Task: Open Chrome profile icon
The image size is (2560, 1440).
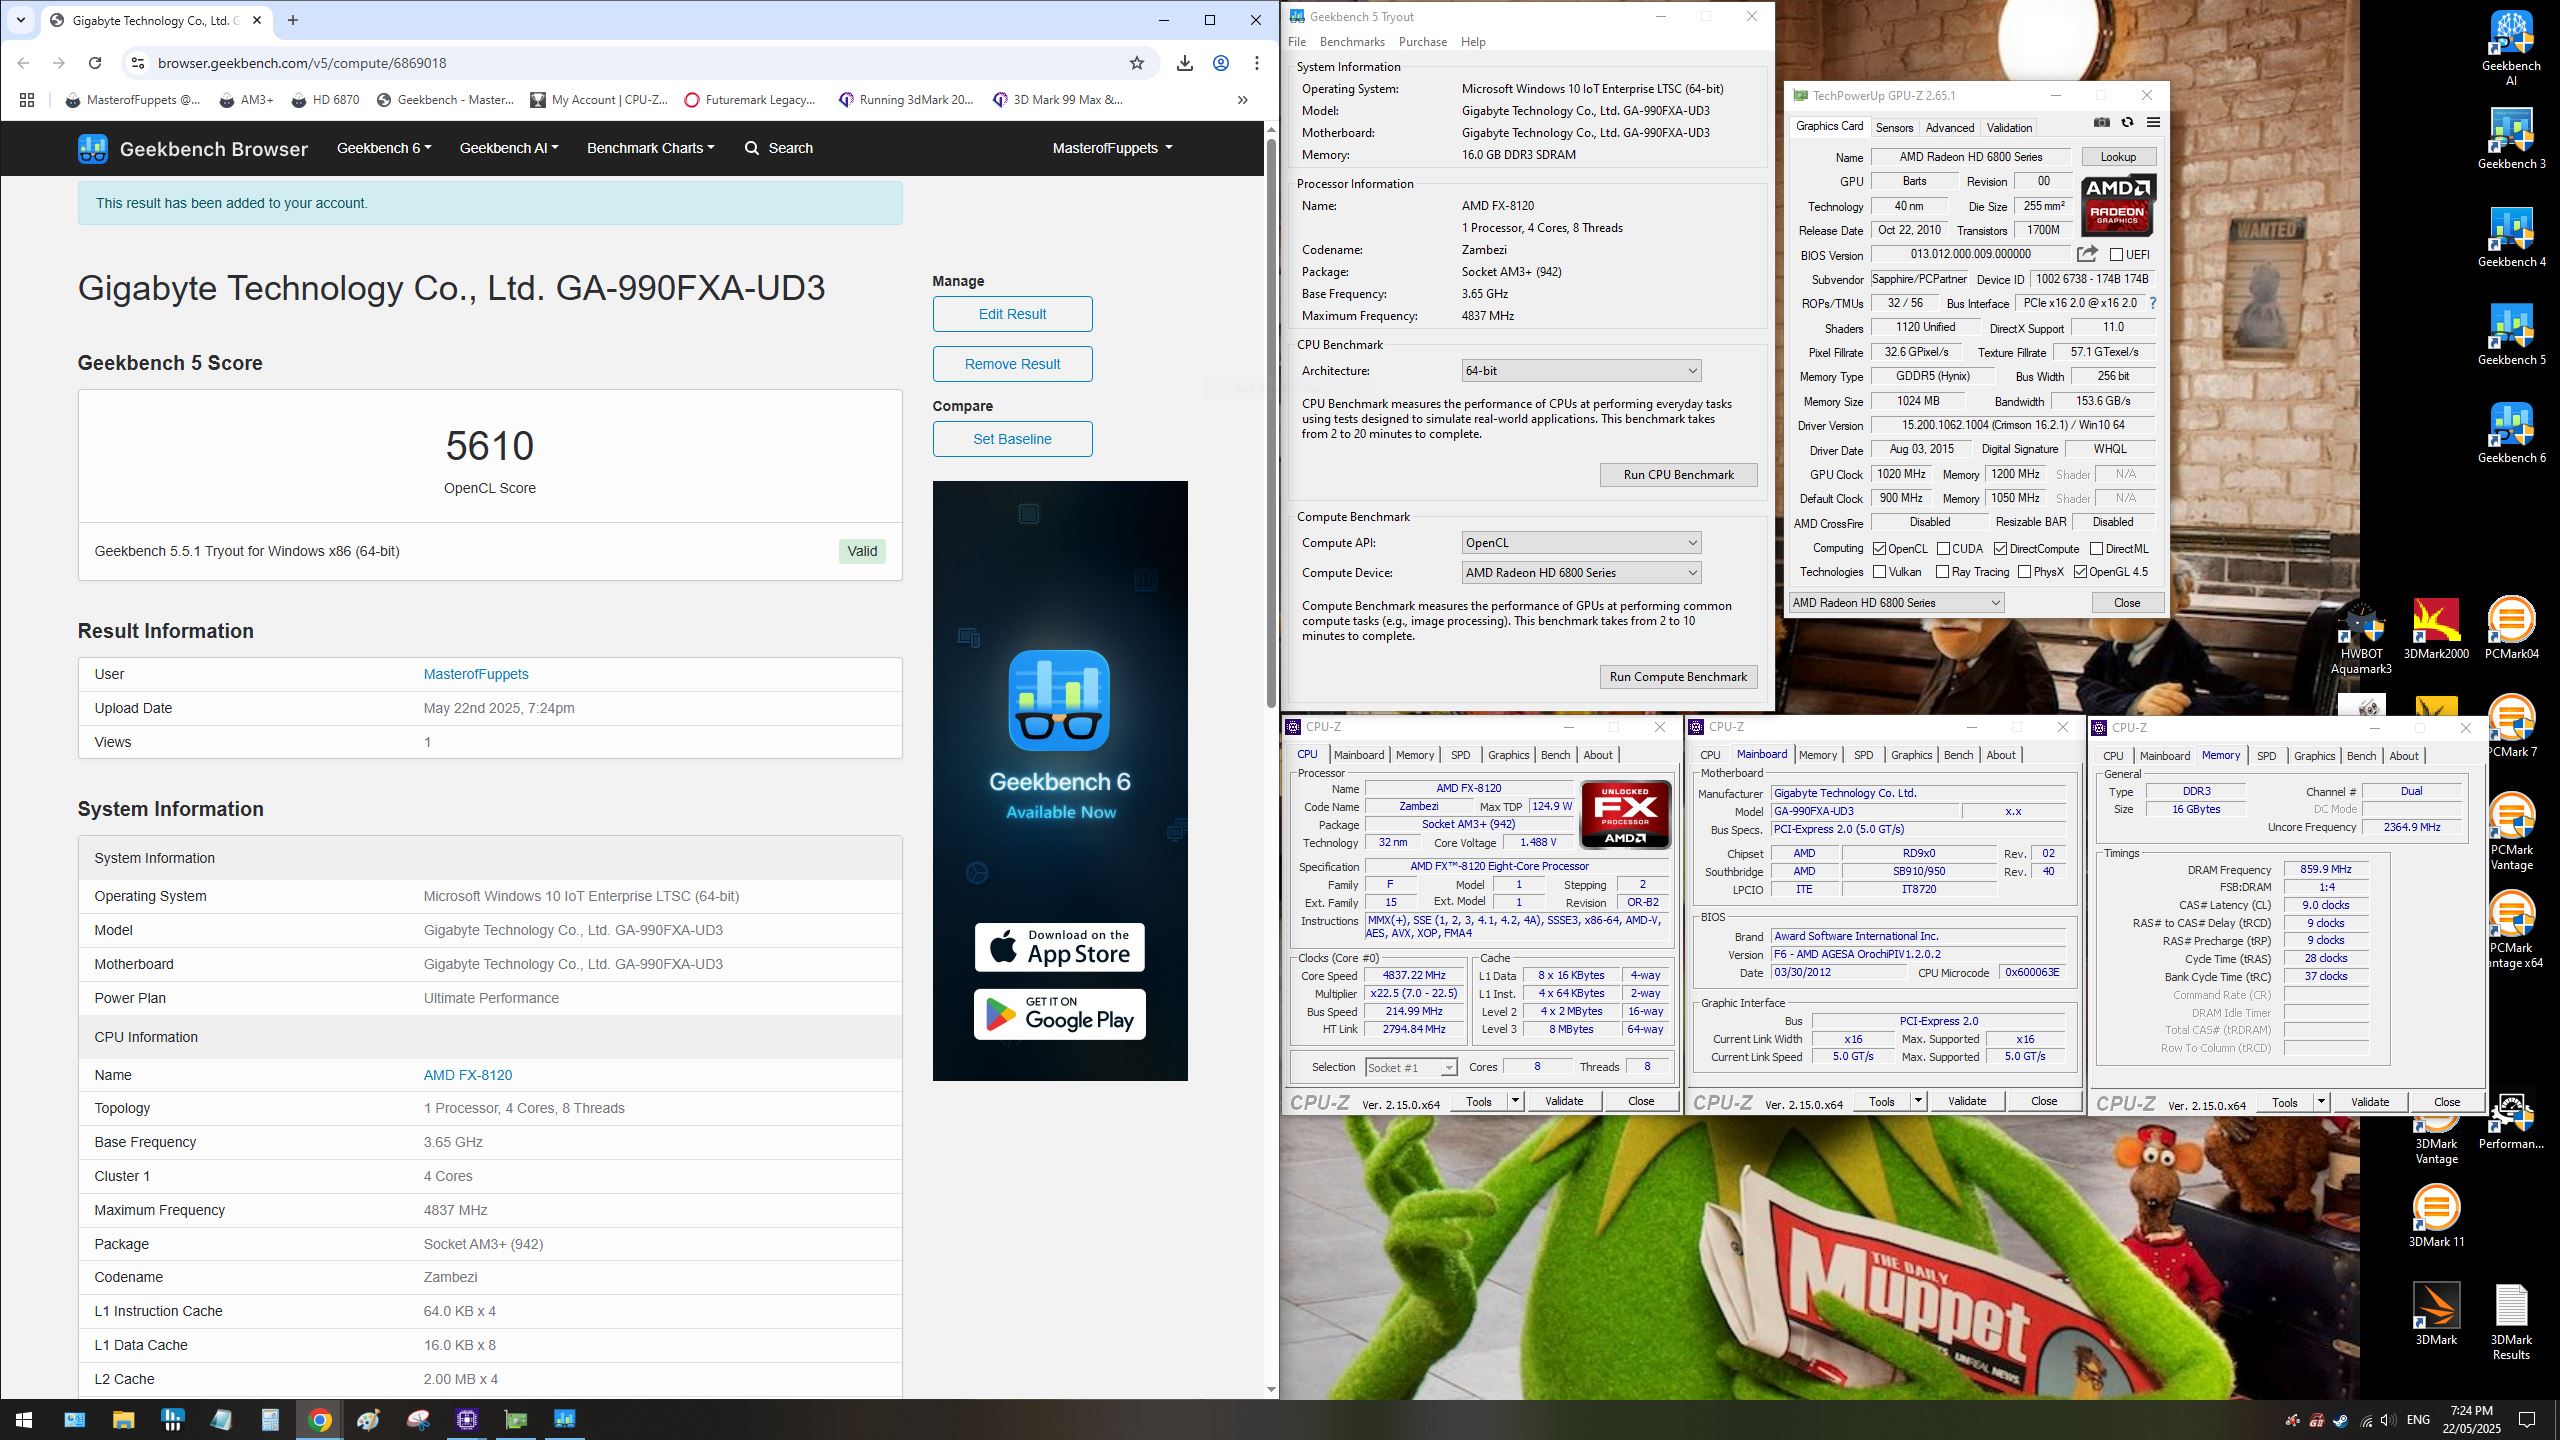Action: tap(1221, 63)
